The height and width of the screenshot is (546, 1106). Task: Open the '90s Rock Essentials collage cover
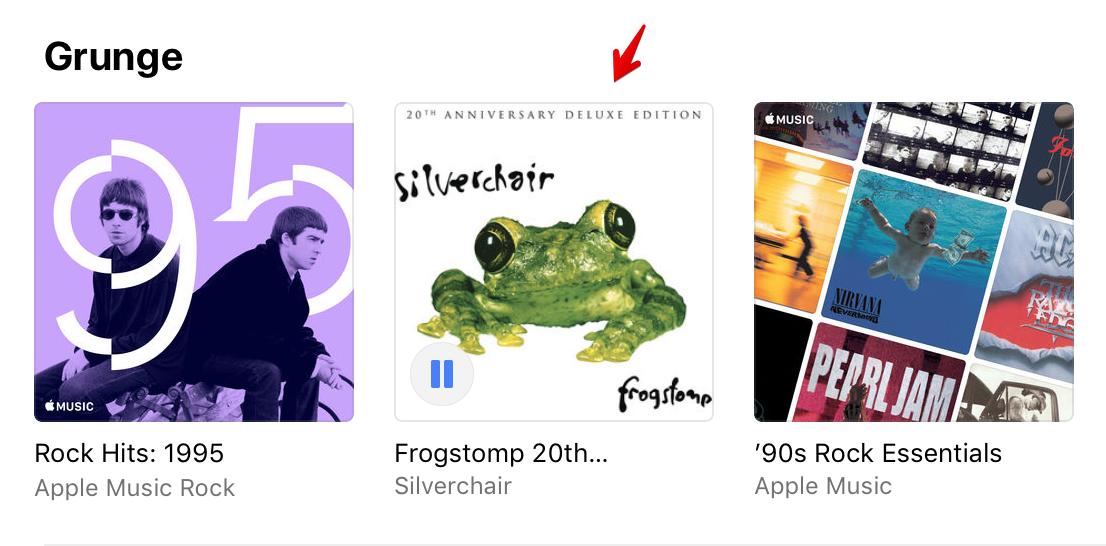tap(913, 262)
